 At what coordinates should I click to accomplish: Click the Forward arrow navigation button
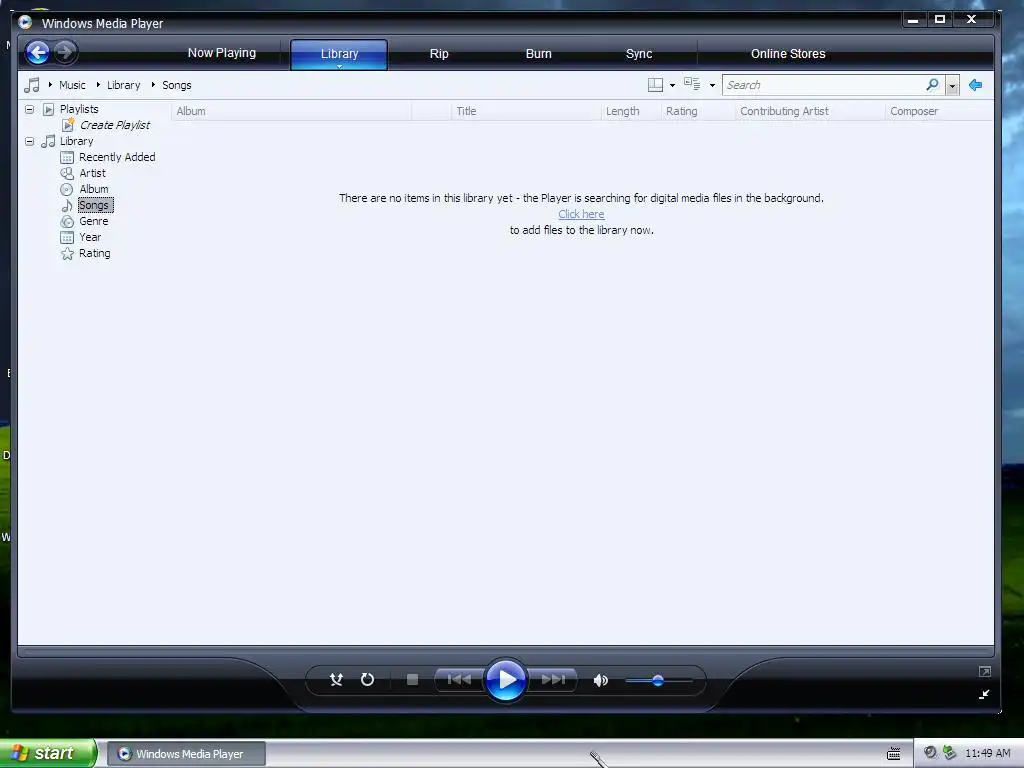click(65, 52)
